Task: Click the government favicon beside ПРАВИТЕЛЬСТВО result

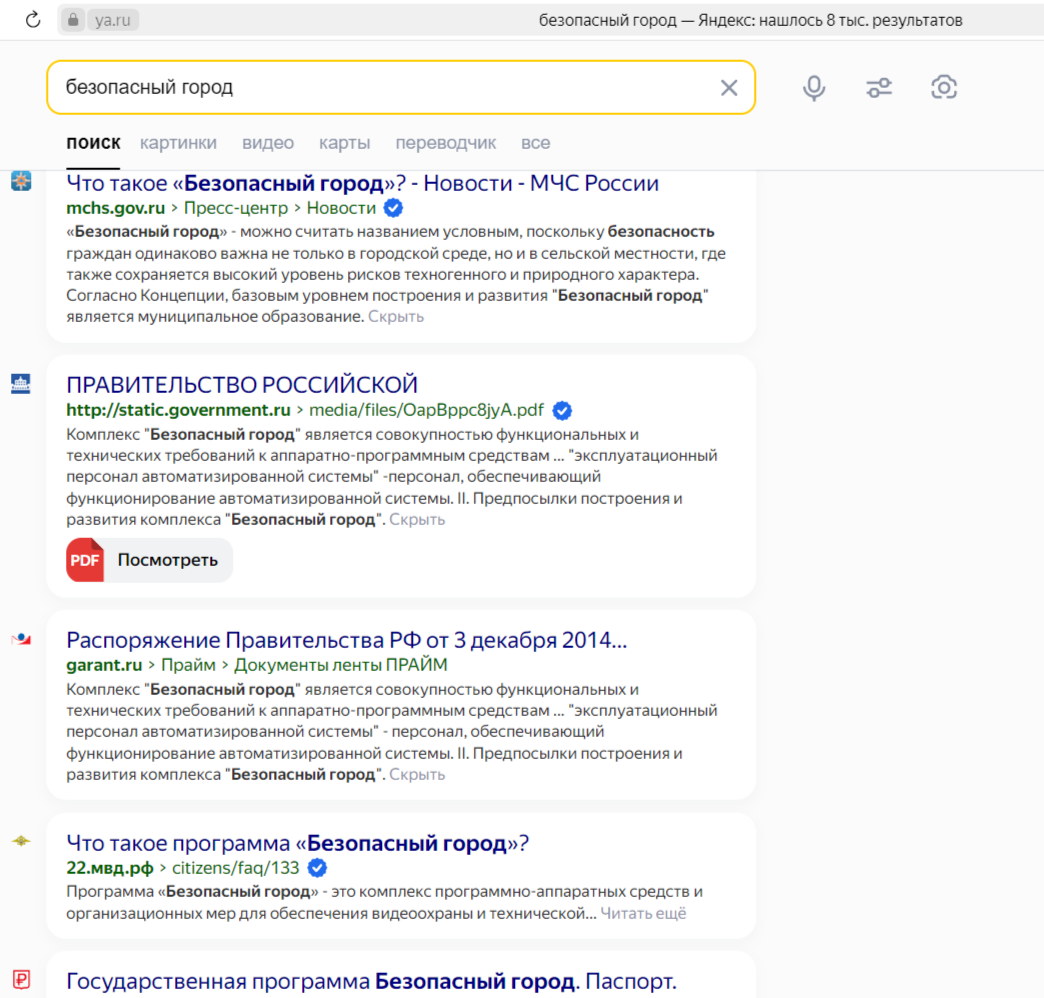Action: (x=21, y=383)
